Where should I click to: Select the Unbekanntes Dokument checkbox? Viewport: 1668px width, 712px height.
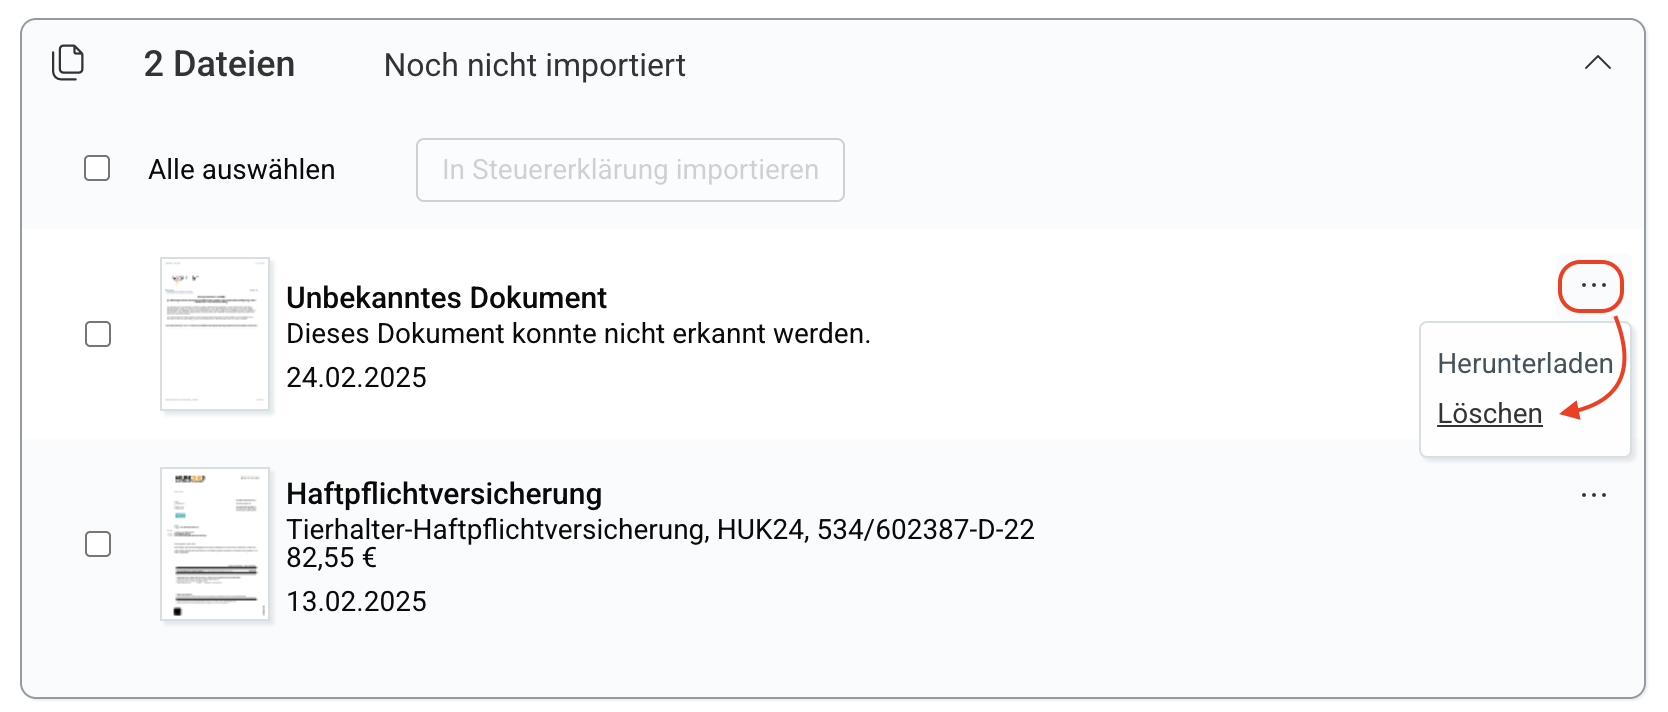pos(98,334)
